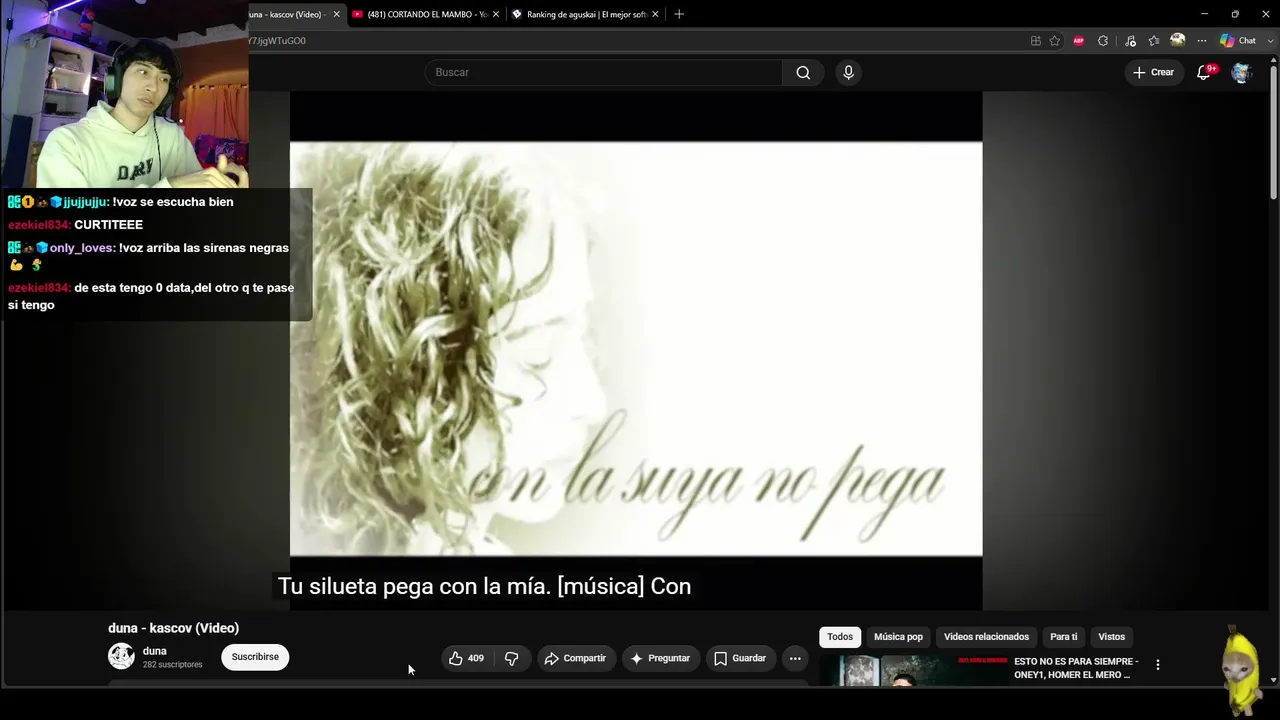Open browser settings and more menu
The height and width of the screenshot is (720, 1280).
click(1202, 41)
